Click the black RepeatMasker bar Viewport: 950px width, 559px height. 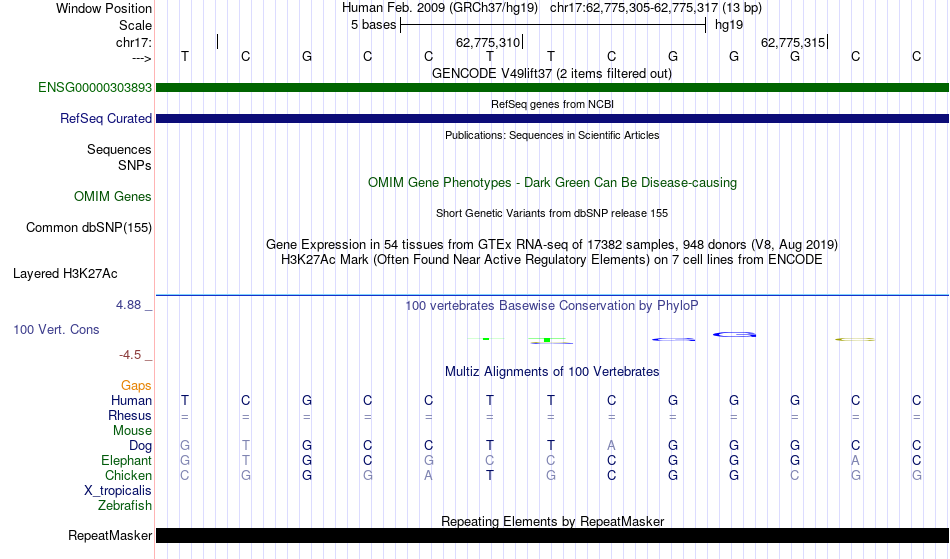(552, 535)
